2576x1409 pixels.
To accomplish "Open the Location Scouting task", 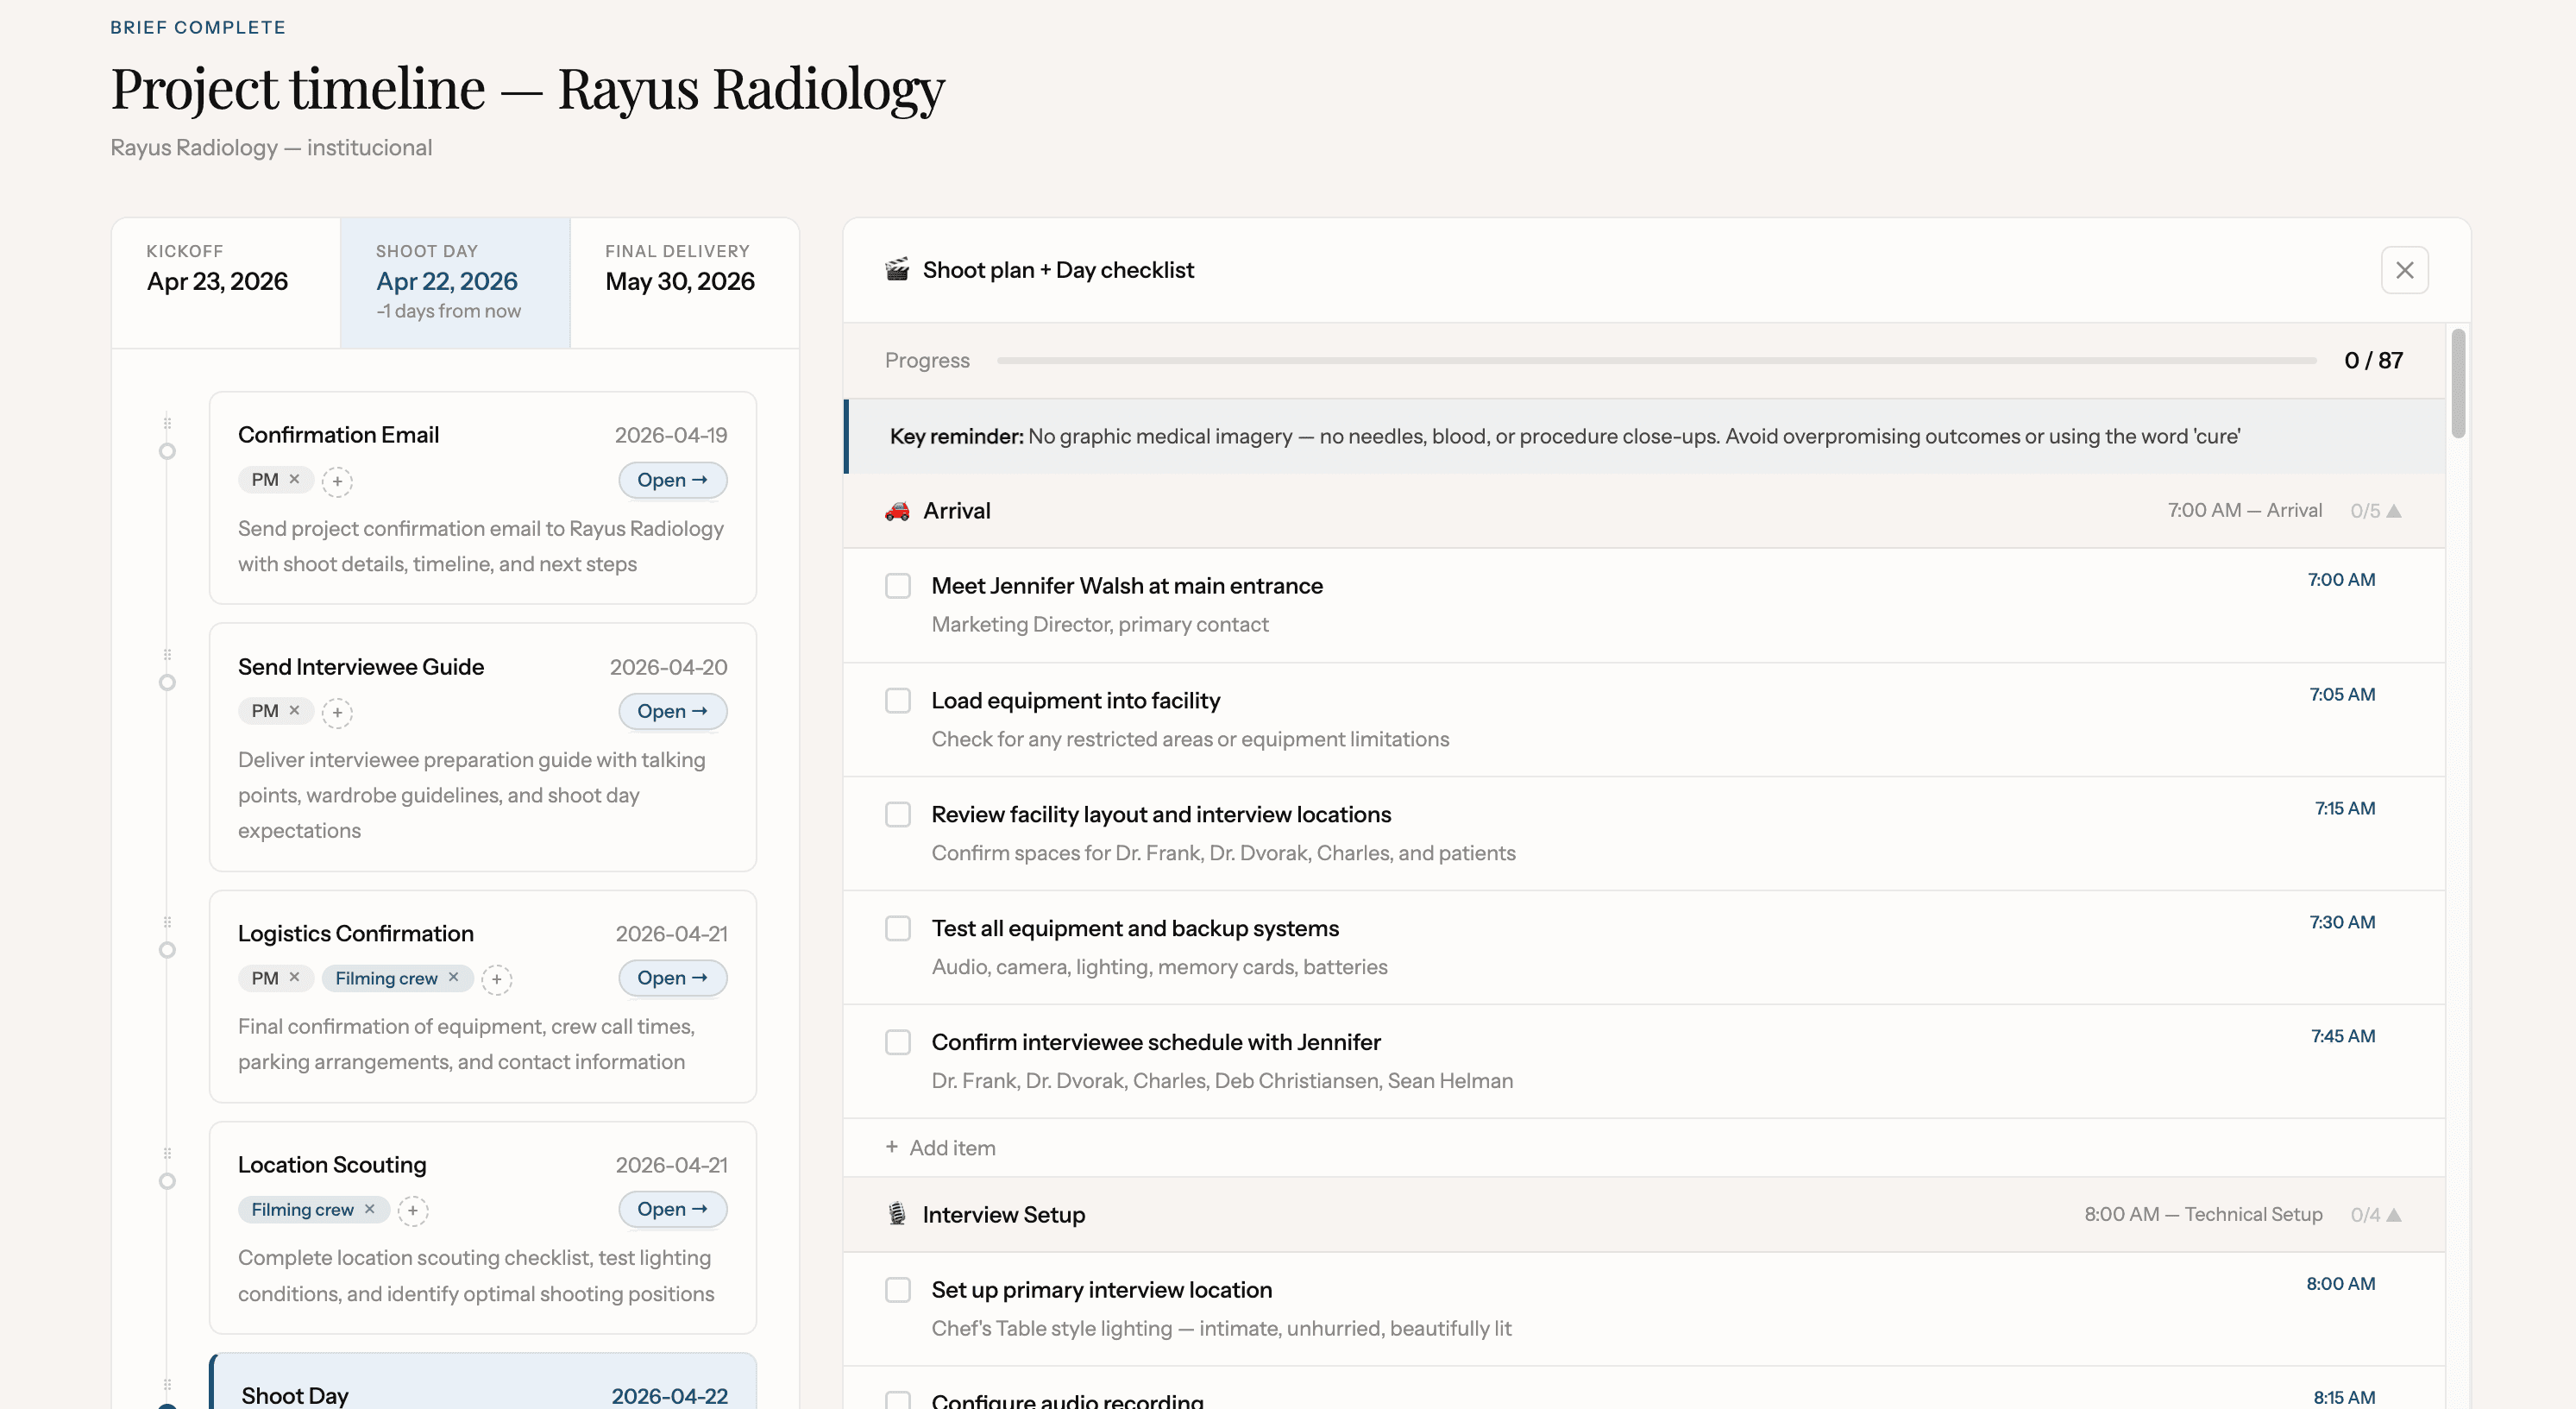I will coord(672,1209).
